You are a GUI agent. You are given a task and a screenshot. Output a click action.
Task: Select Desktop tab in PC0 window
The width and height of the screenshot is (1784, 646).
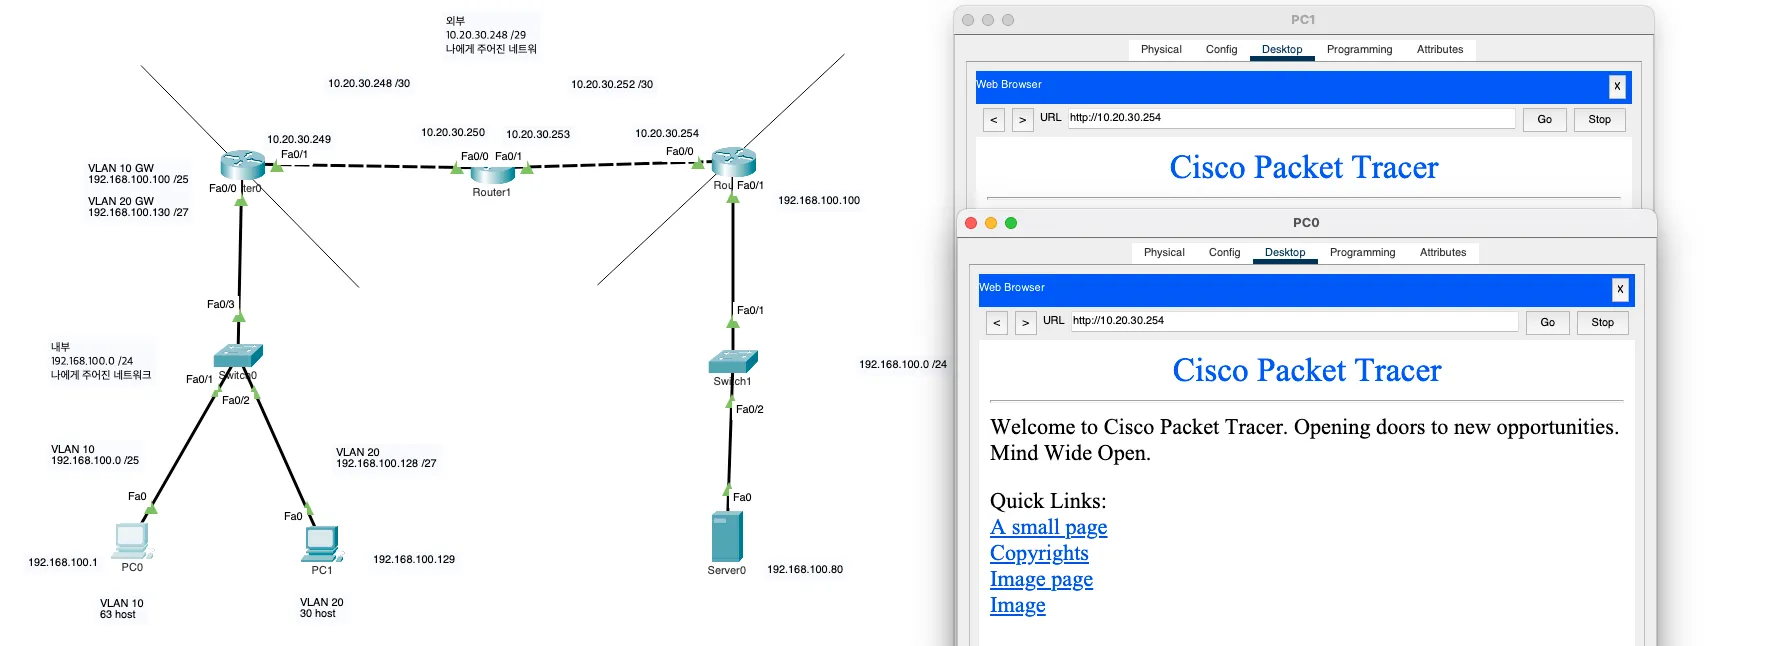pos(1285,253)
